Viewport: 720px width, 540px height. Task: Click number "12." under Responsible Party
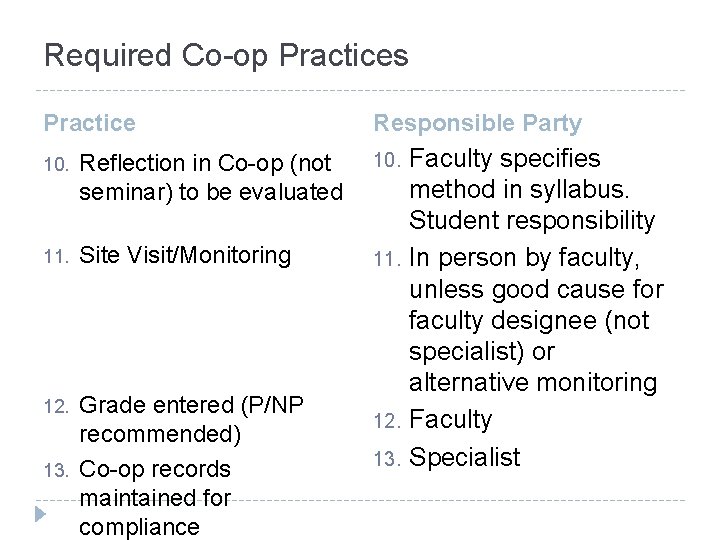pos(388,421)
